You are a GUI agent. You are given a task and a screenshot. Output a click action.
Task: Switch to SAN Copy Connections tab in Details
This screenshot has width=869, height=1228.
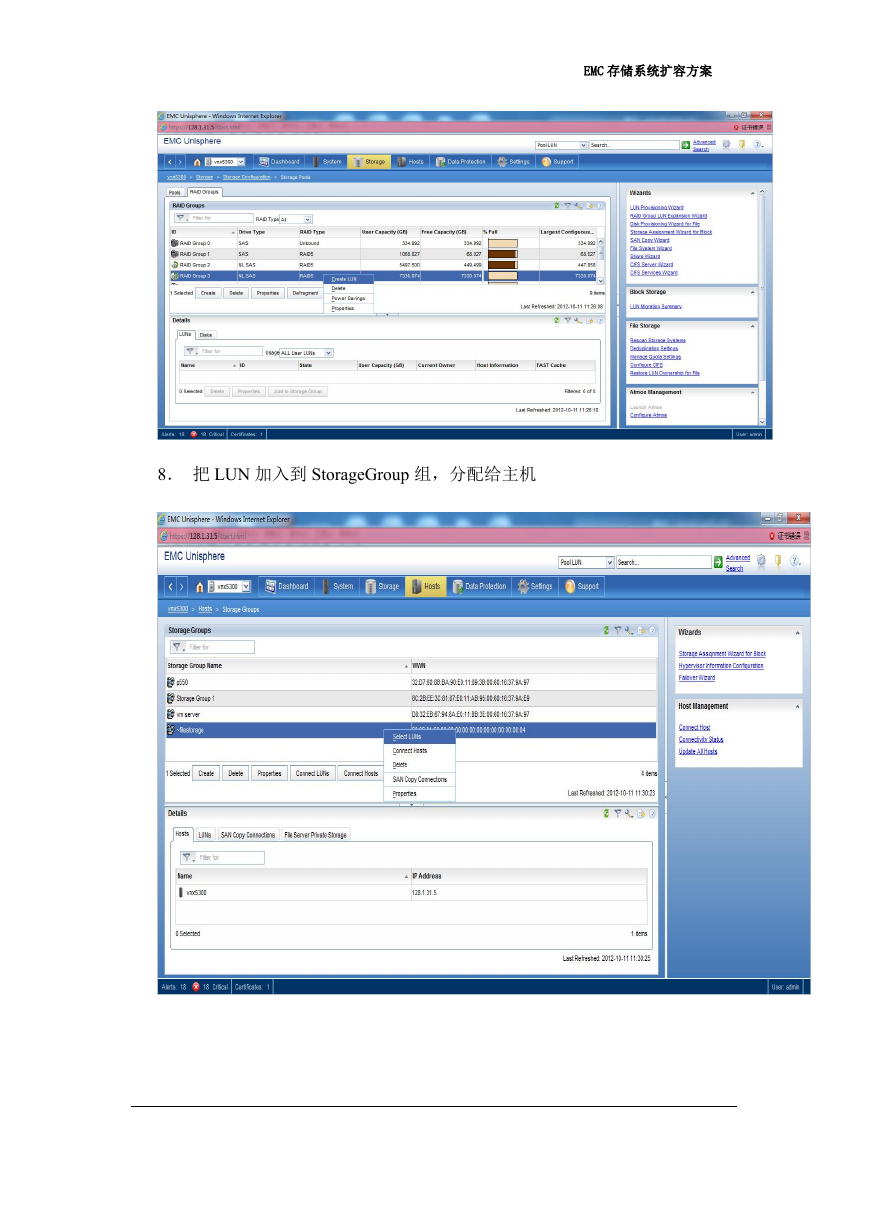pyautogui.click(x=247, y=834)
